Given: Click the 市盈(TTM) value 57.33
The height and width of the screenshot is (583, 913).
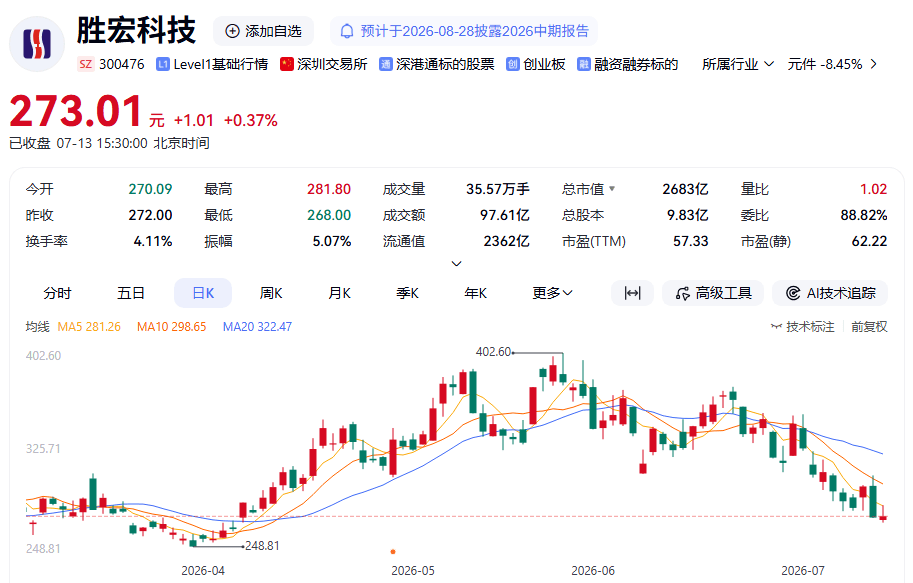Looking at the screenshot, I should [x=691, y=241].
